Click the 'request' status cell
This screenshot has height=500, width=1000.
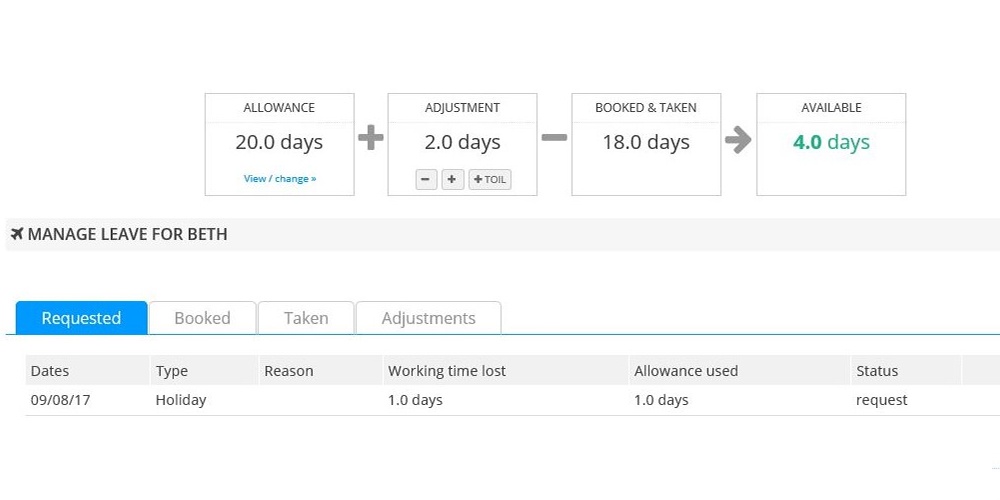882,401
